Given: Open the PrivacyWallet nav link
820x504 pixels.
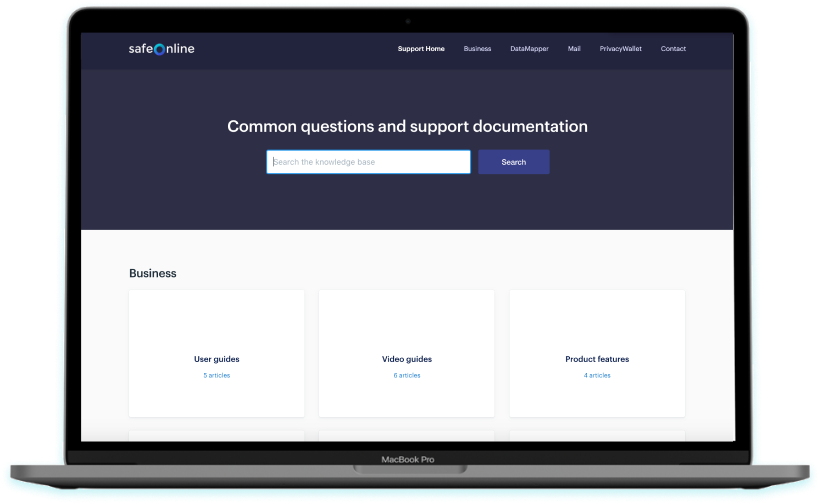Looking at the screenshot, I should [x=621, y=49].
